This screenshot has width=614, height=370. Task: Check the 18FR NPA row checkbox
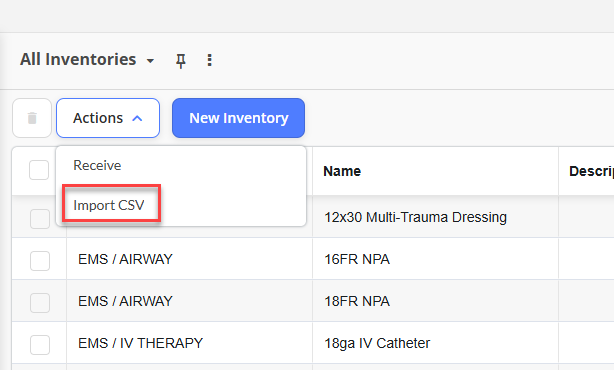coord(40,303)
